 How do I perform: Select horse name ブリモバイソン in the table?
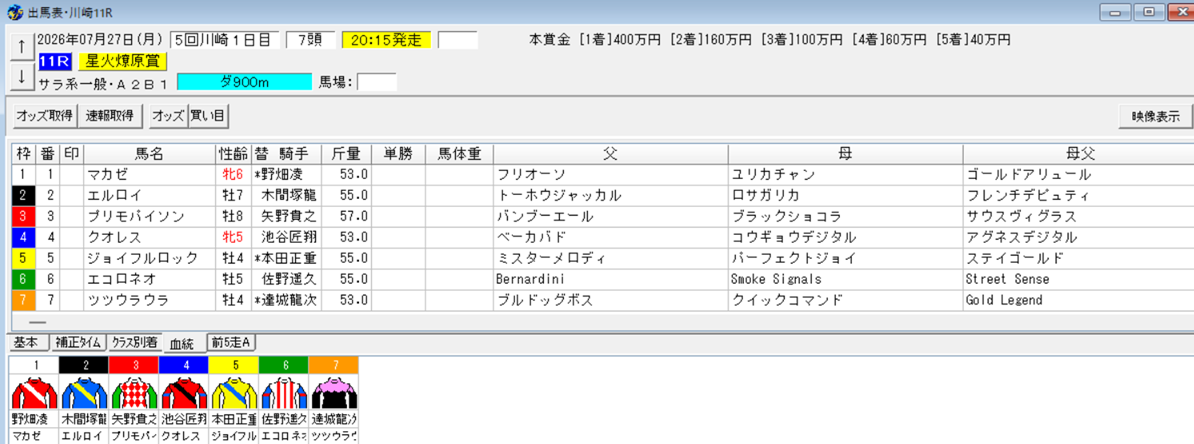pyautogui.click(x=136, y=217)
